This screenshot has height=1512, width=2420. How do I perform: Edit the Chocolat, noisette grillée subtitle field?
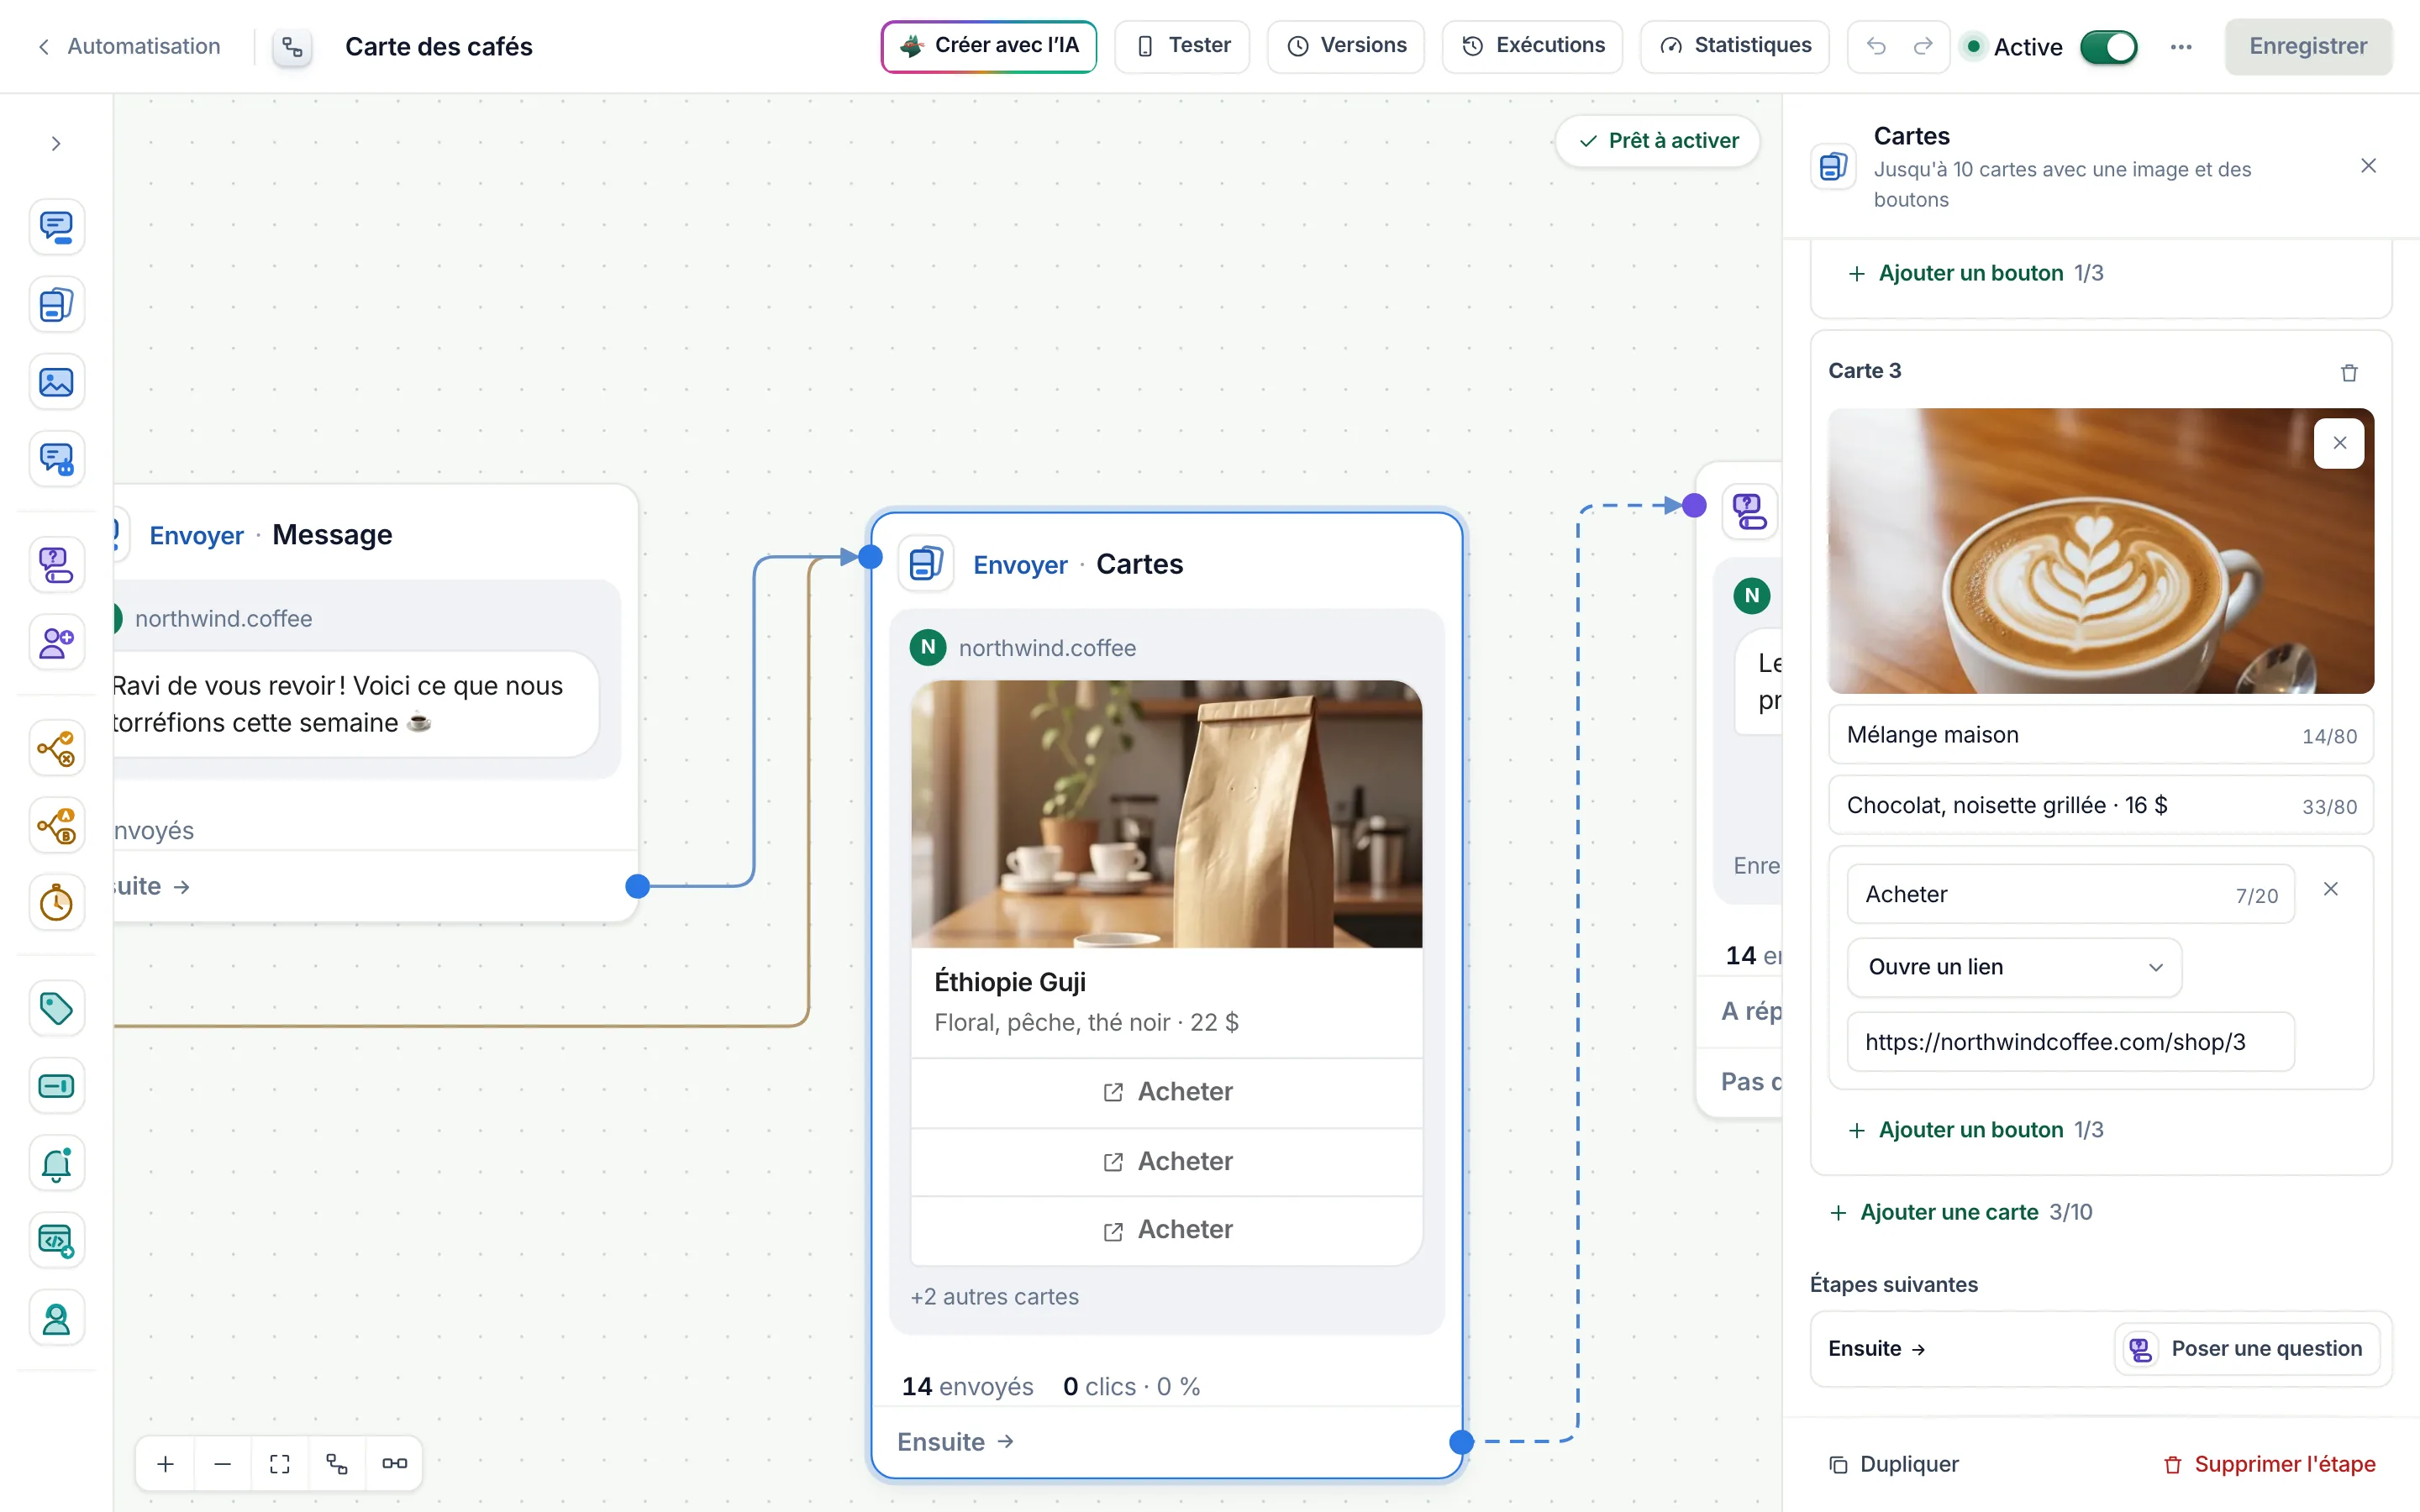2101,806
